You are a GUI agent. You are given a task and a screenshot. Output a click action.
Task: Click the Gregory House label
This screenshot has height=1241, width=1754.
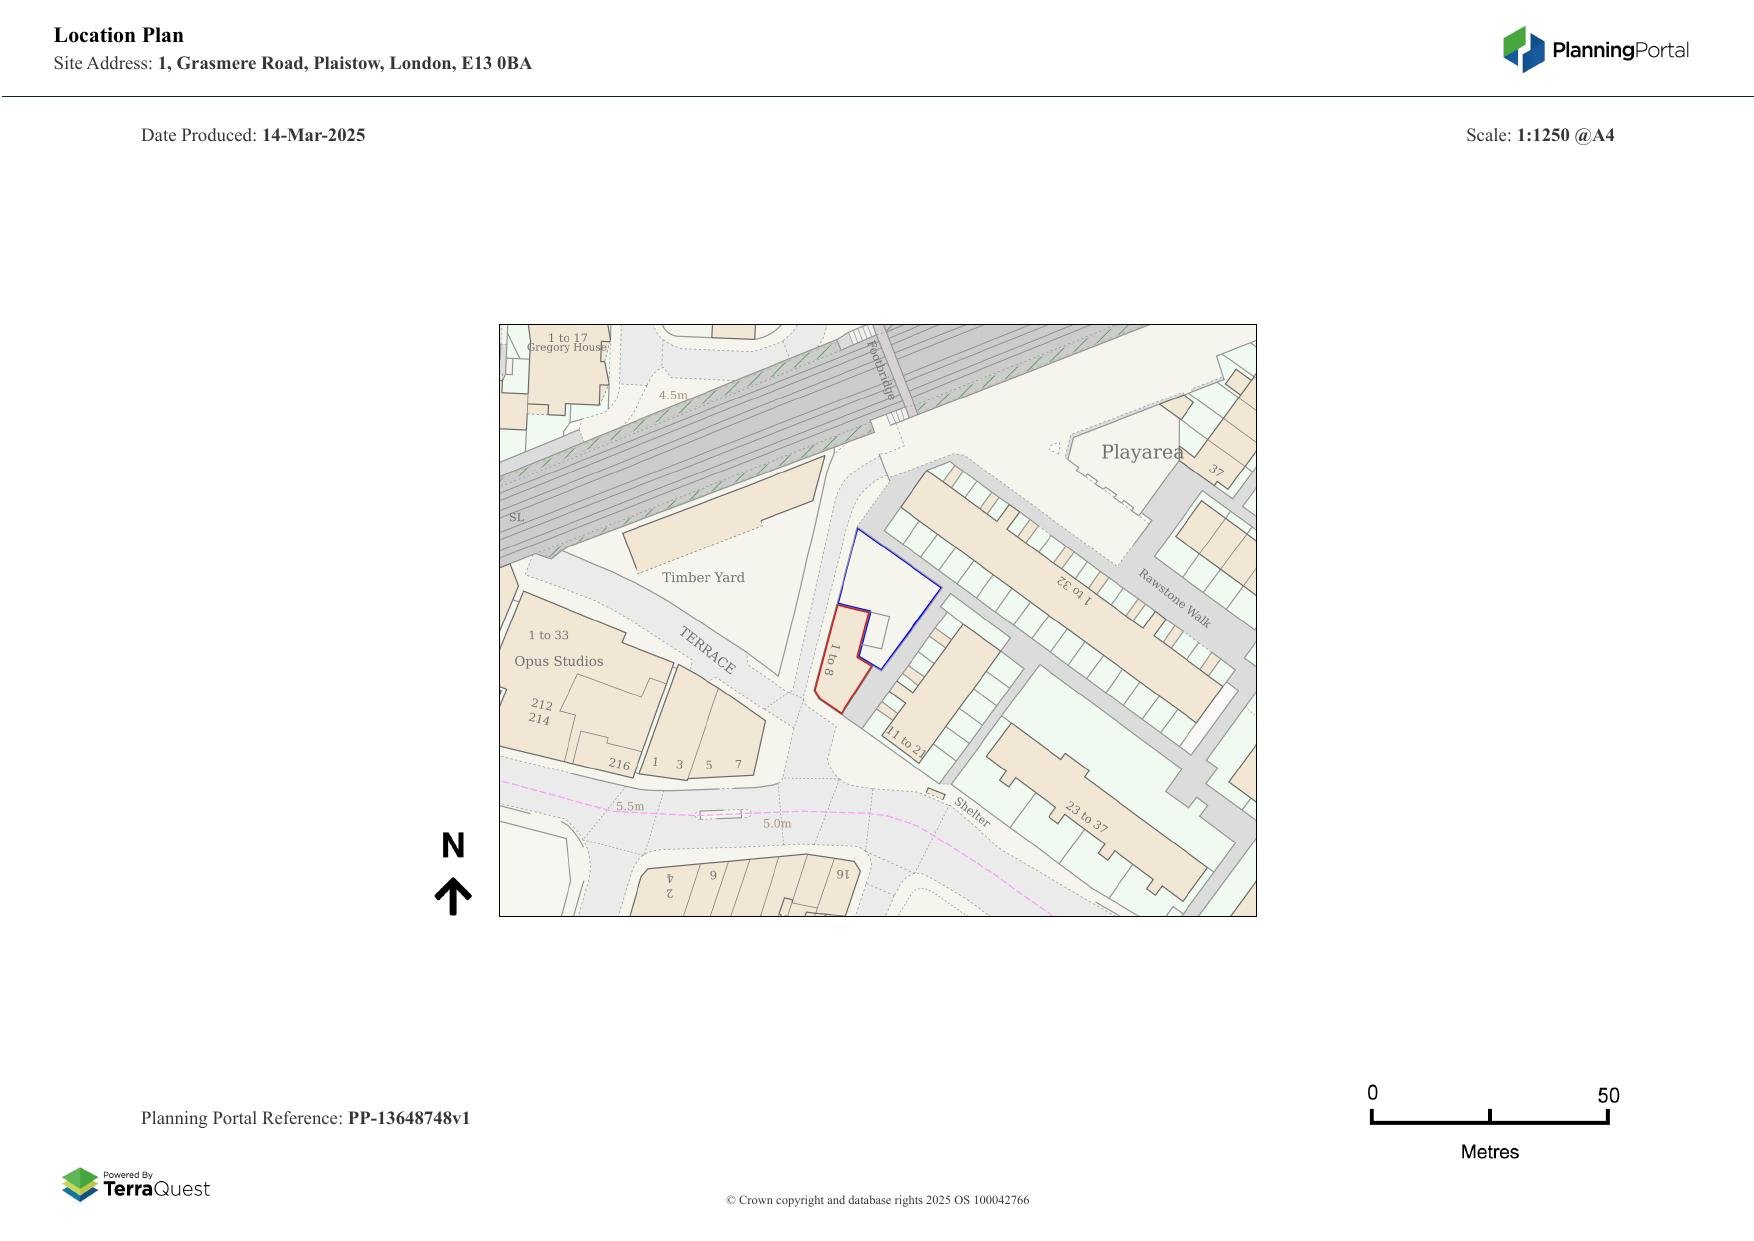[566, 347]
